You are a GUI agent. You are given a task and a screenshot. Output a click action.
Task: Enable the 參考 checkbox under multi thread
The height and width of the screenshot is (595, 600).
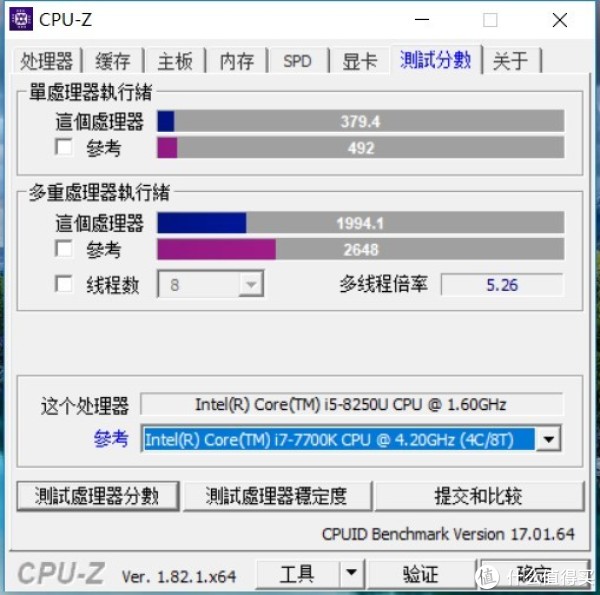click(64, 249)
